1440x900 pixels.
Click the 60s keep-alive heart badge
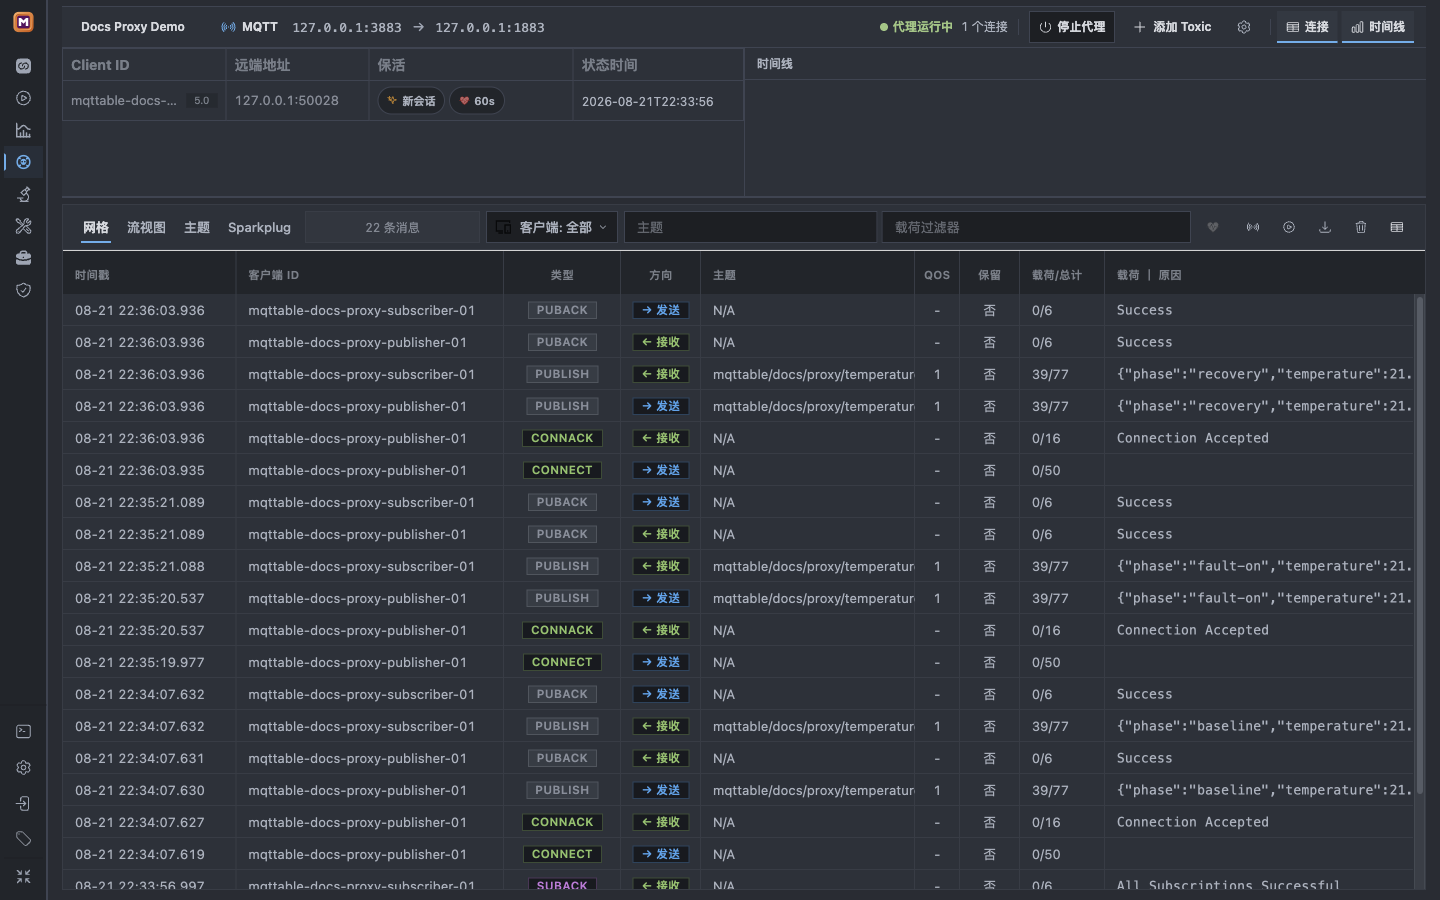tap(477, 101)
